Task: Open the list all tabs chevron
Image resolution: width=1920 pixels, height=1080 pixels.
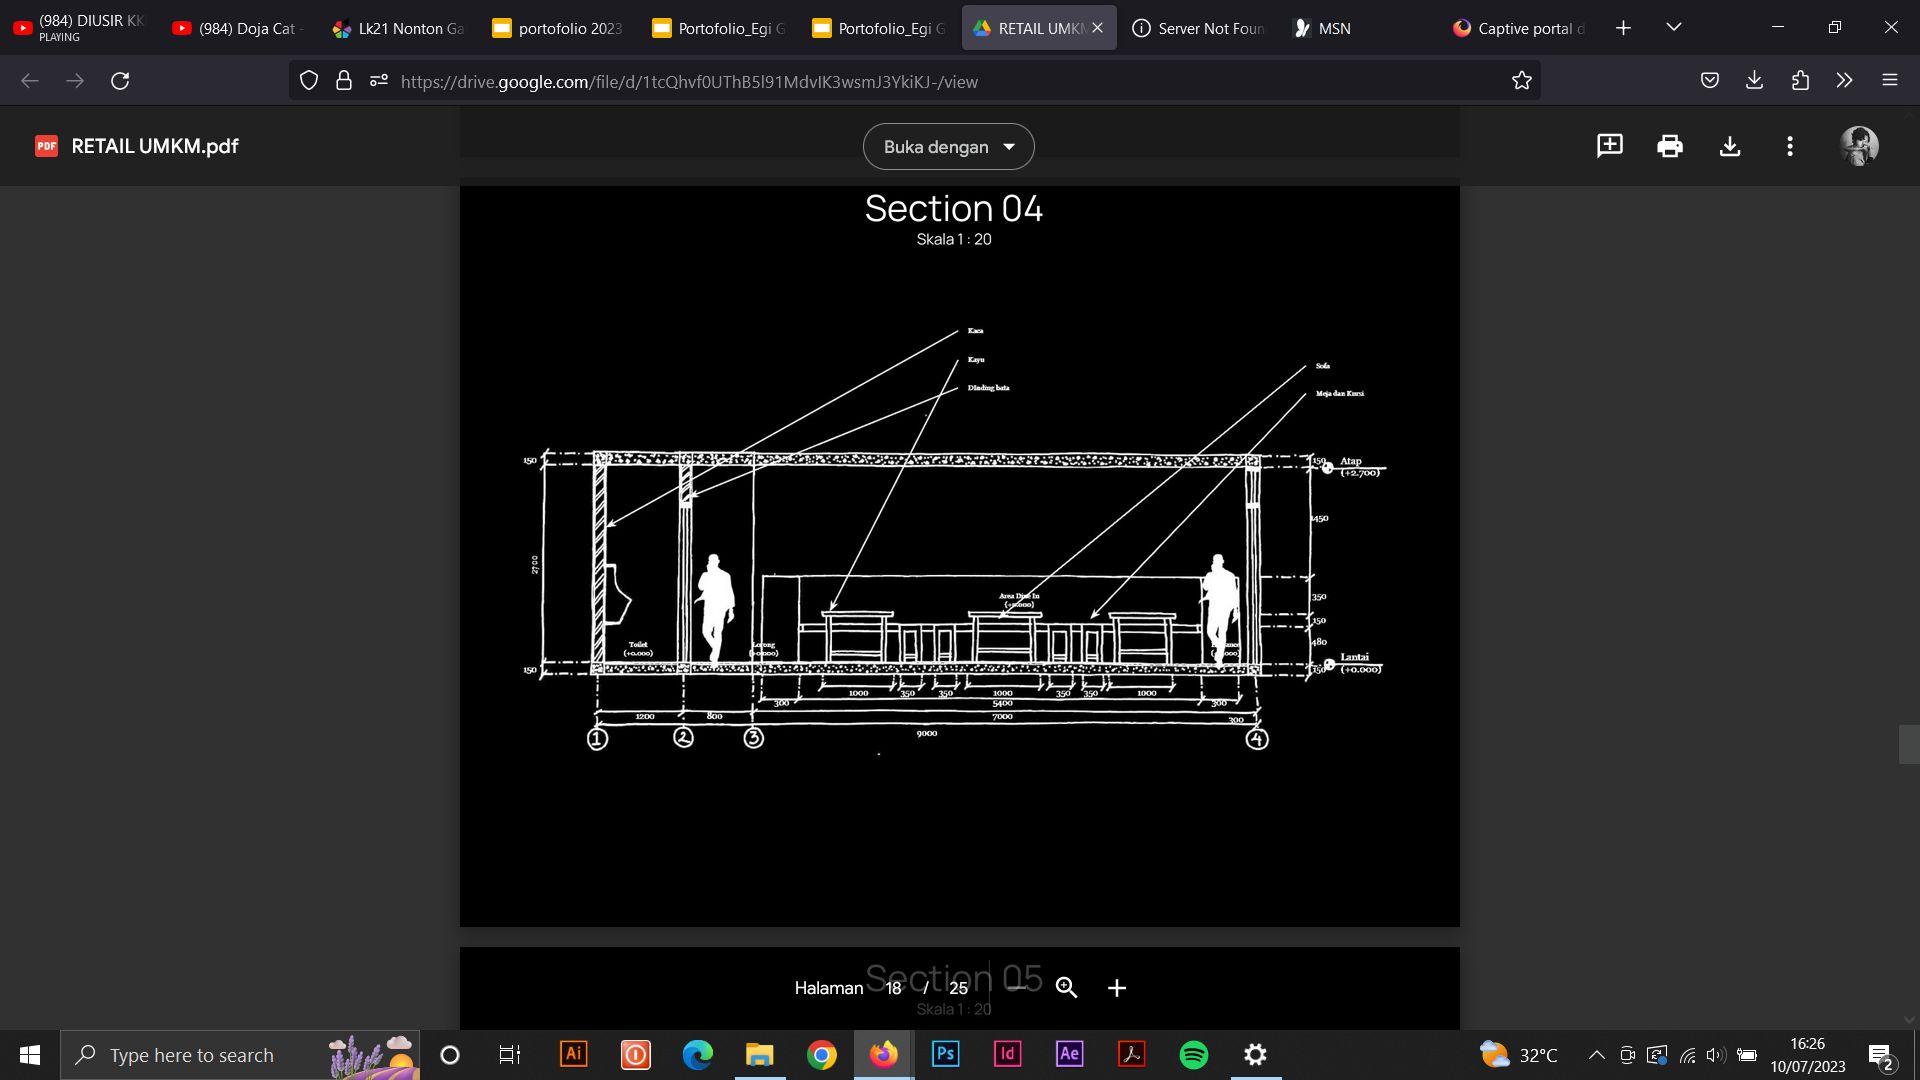Action: pyautogui.click(x=1673, y=27)
